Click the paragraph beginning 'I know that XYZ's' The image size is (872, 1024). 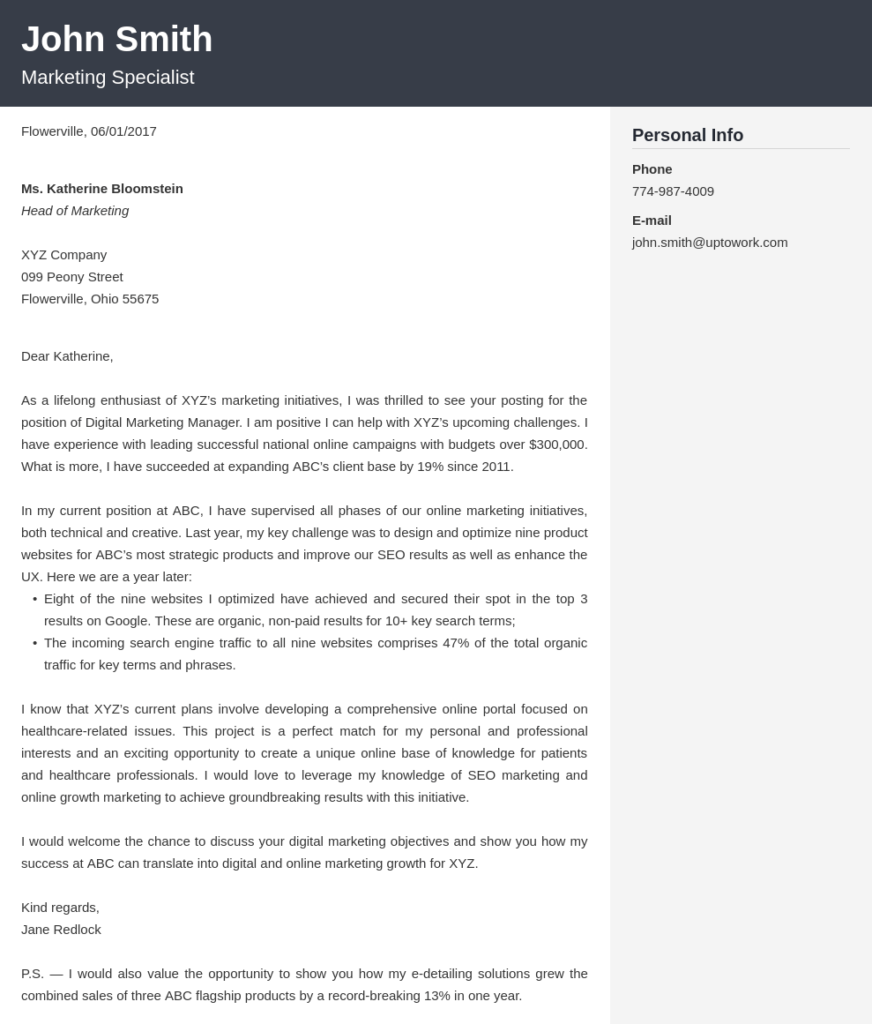tap(304, 753)
